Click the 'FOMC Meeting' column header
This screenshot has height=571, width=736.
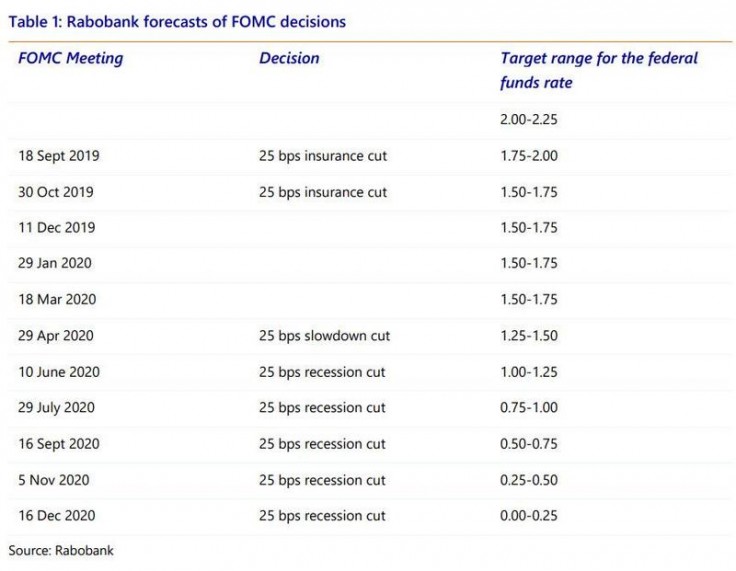click(x=71, y=58)
